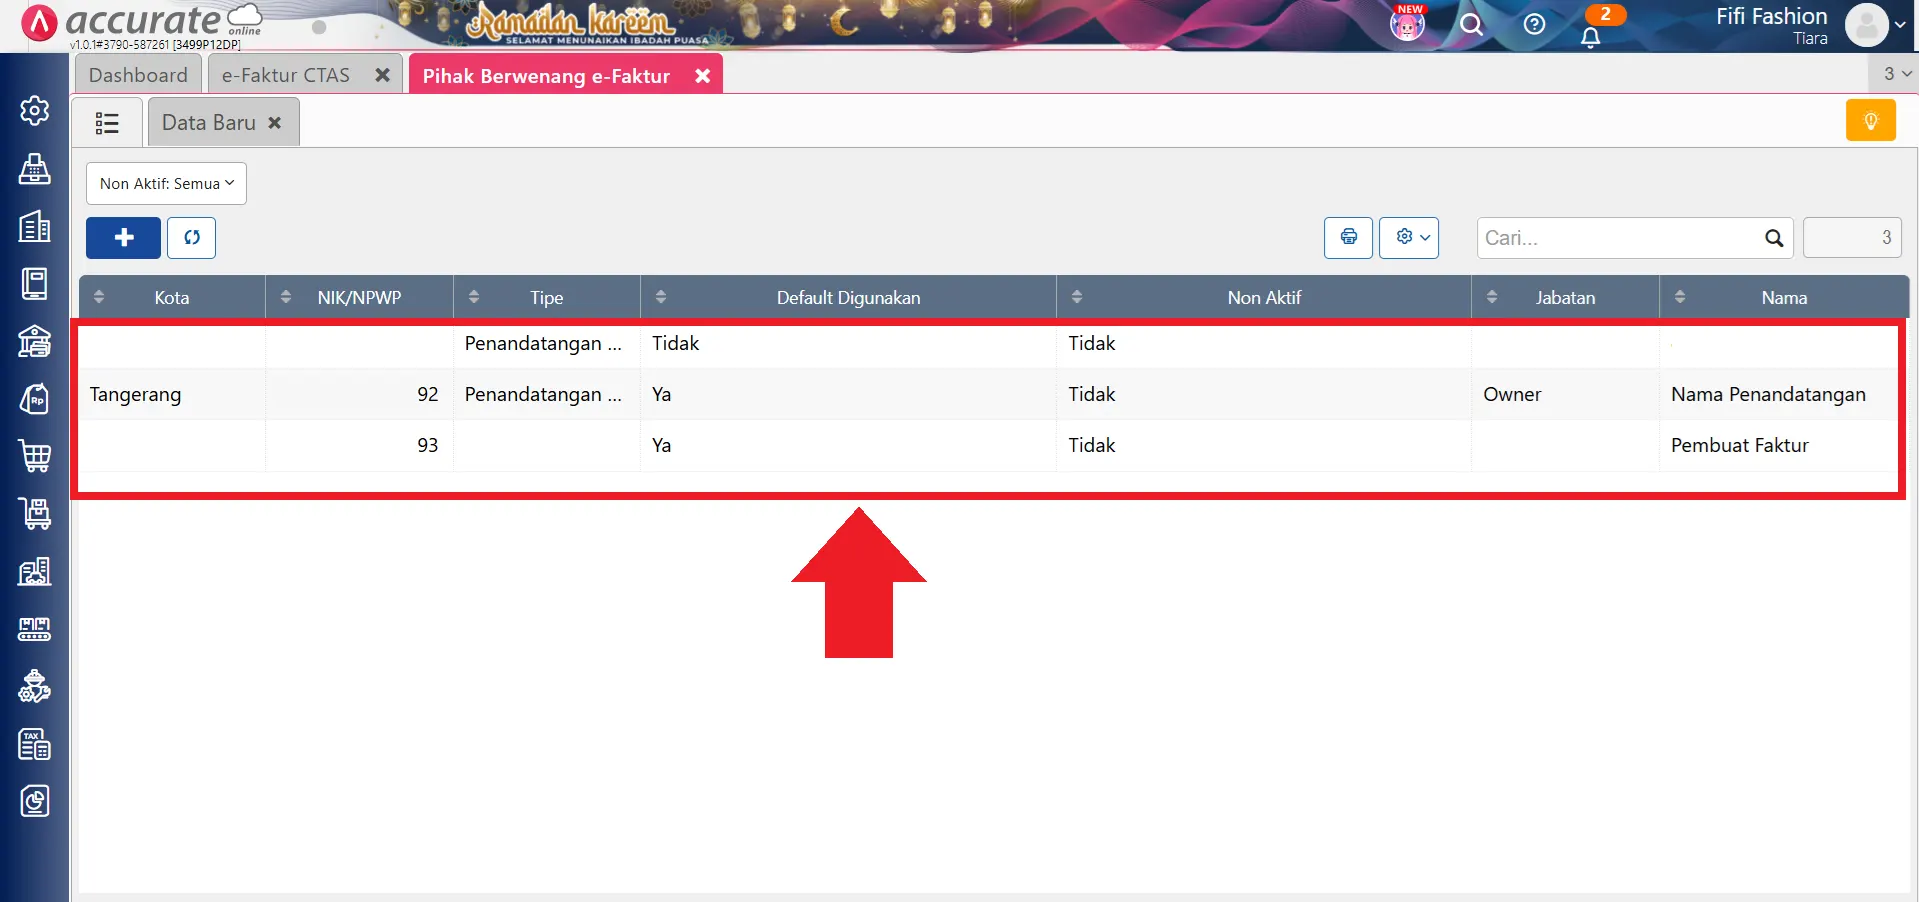The width and height of the screenshot is (1919, 902).
Task: Click the top bar search magnifier
Action: click(1471, 25)
